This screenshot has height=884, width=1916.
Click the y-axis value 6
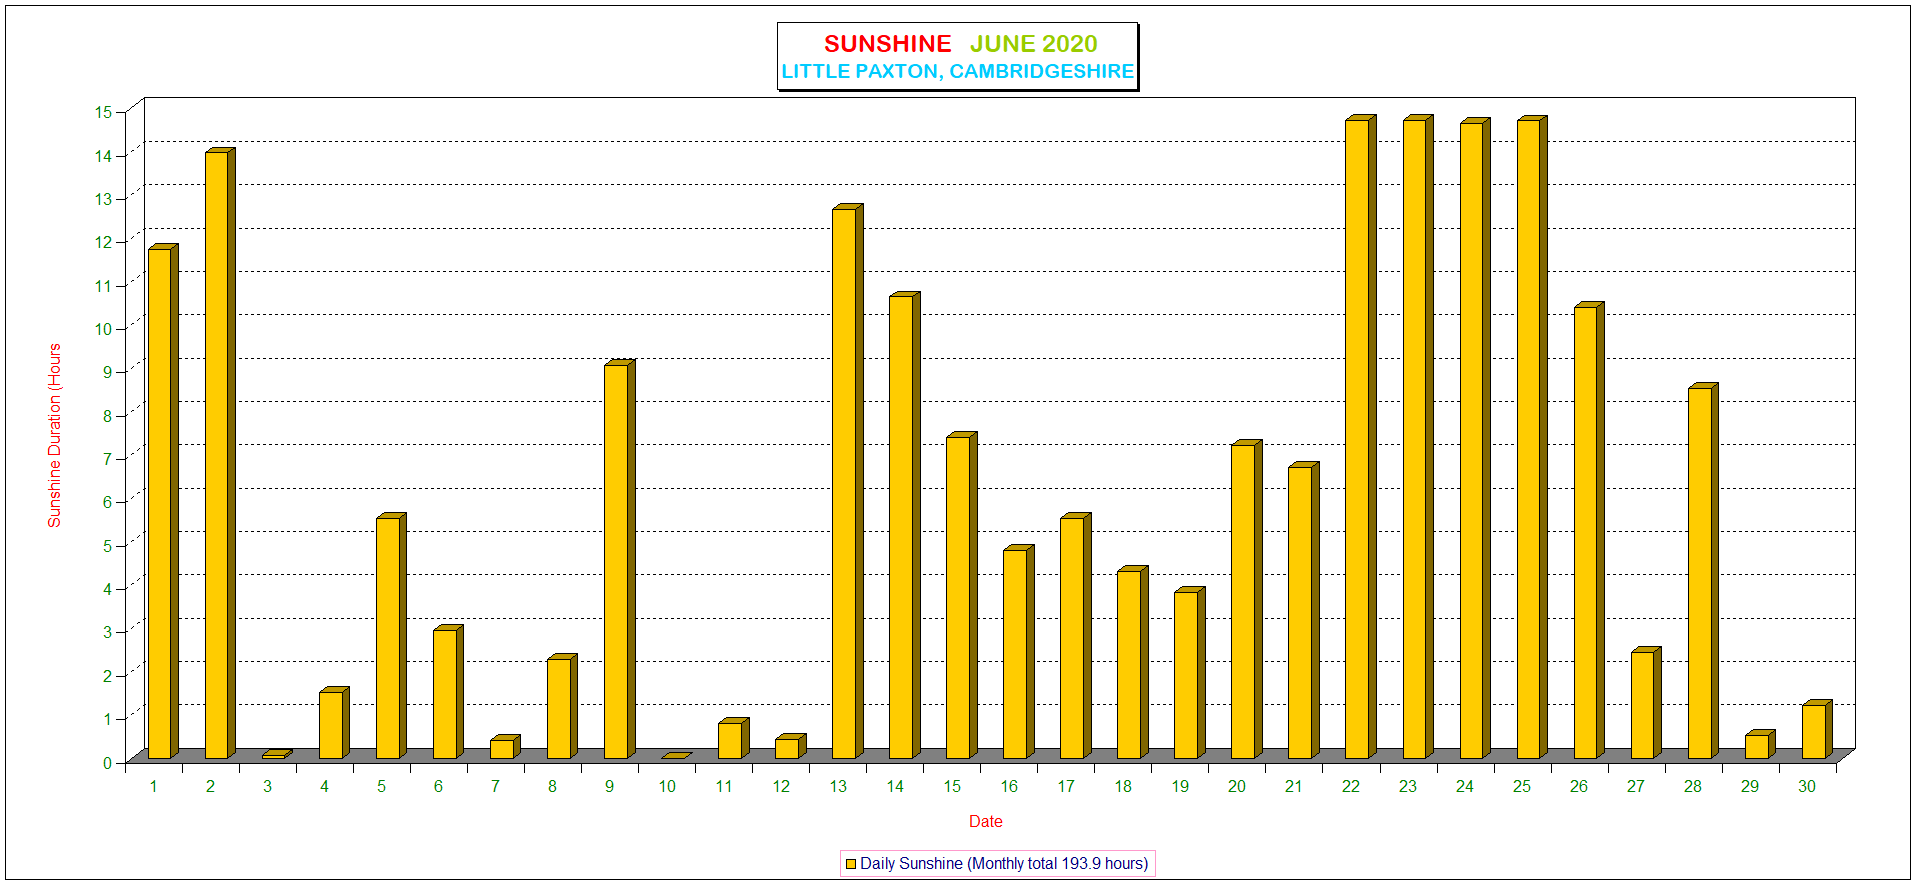coord(108,502)
